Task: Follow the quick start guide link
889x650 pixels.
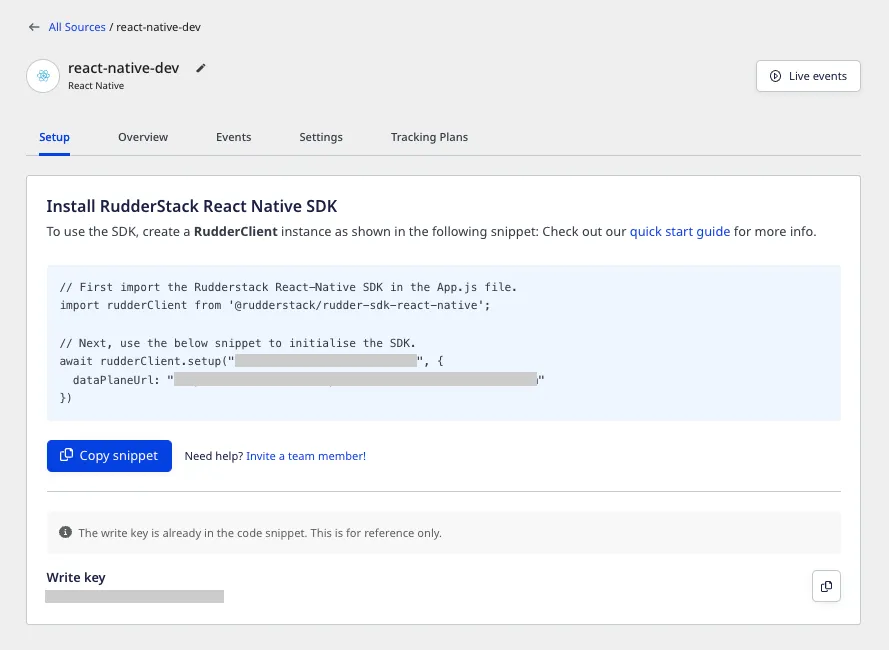Action: (x=680, y=231)
